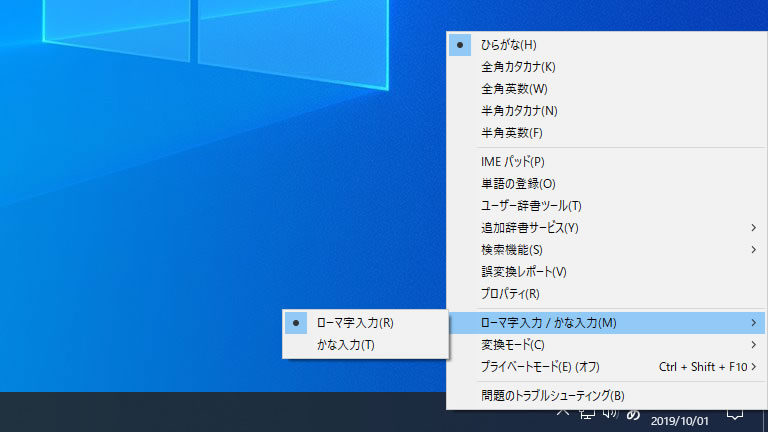Open プロパティ(R) from the IME menu

tap(510, 294)
